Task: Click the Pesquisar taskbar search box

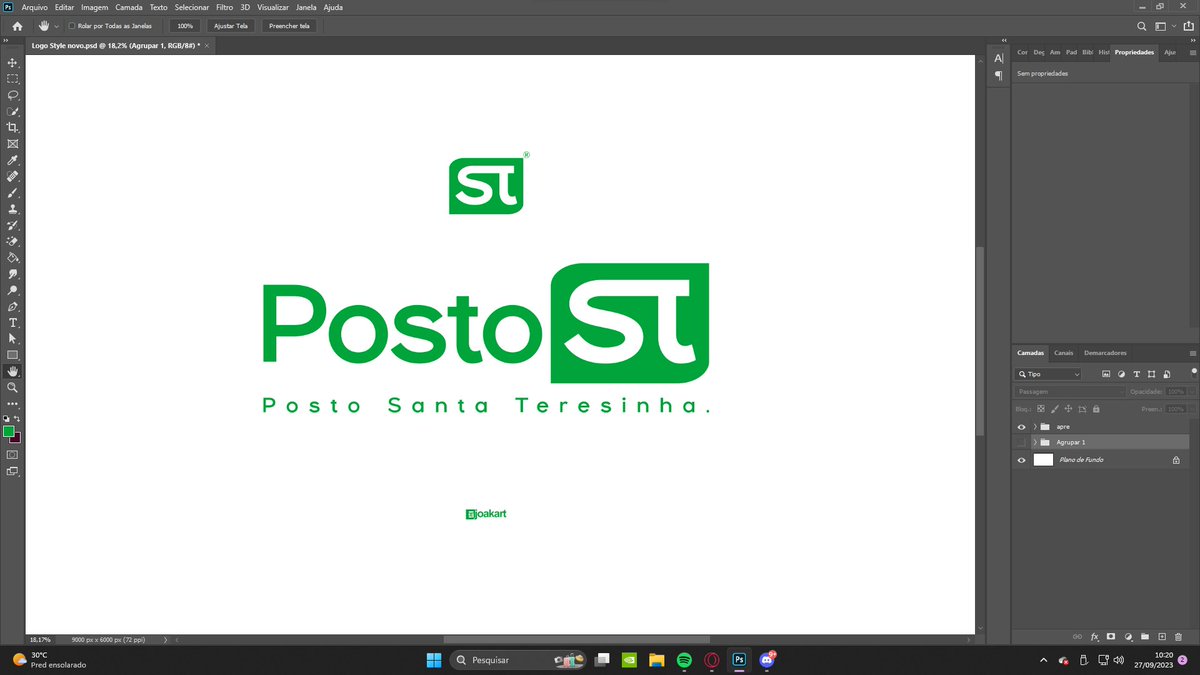Action: (x=517, y=660)
